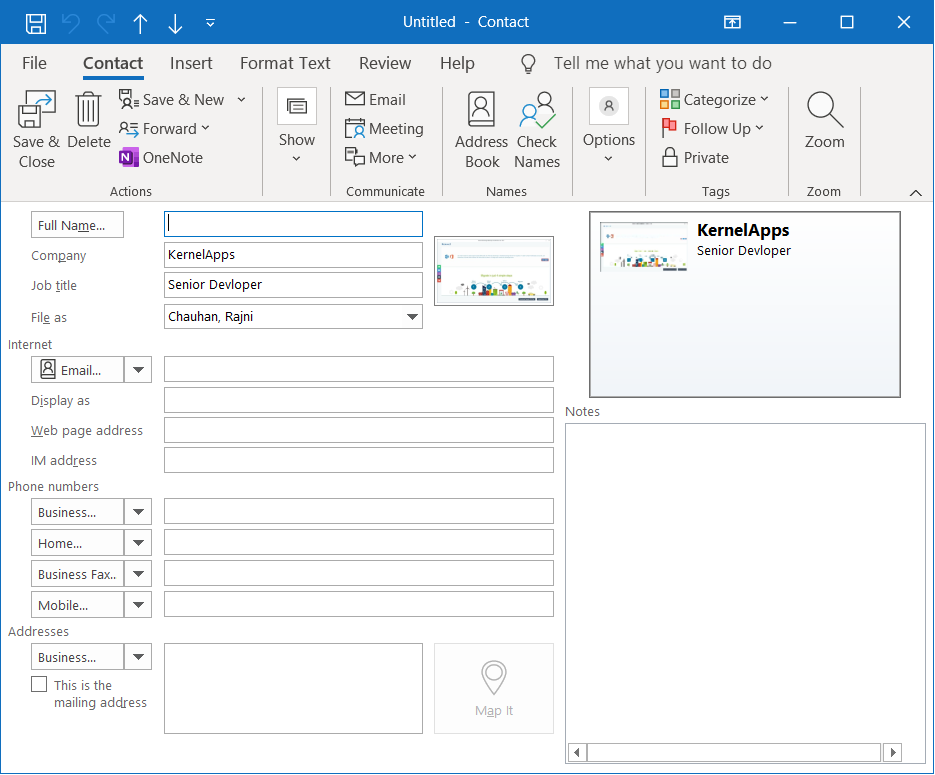Click the Full Name button
The width and height of the screenshot is (935, 775).
point(78,225)
